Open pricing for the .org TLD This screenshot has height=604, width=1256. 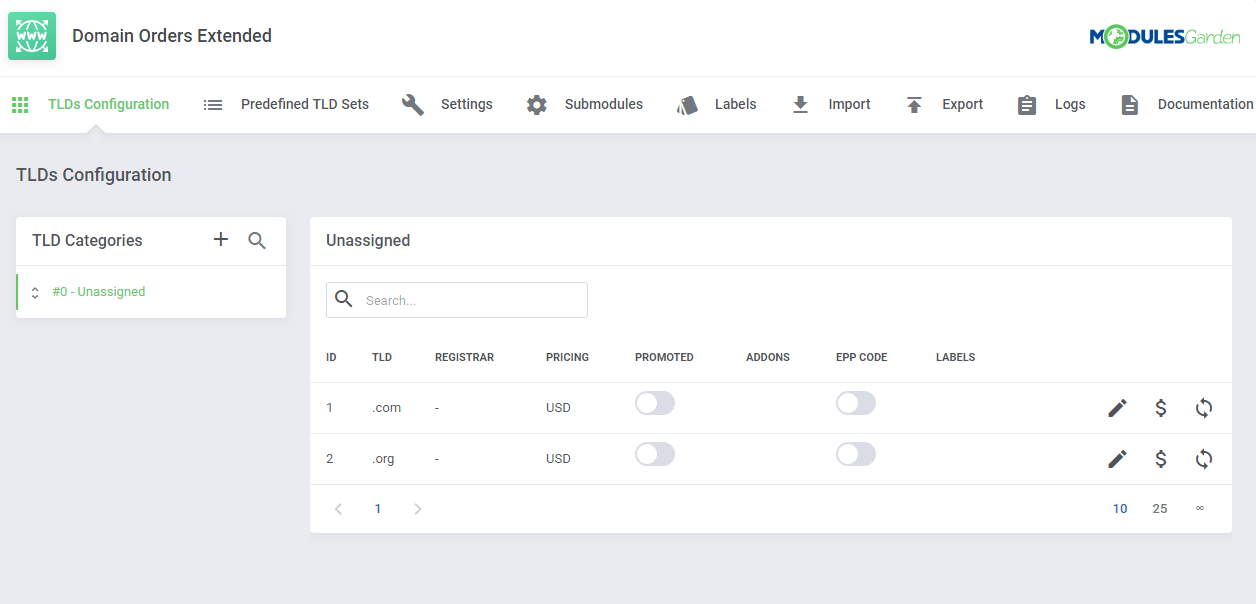click(x=1161, y=458)
